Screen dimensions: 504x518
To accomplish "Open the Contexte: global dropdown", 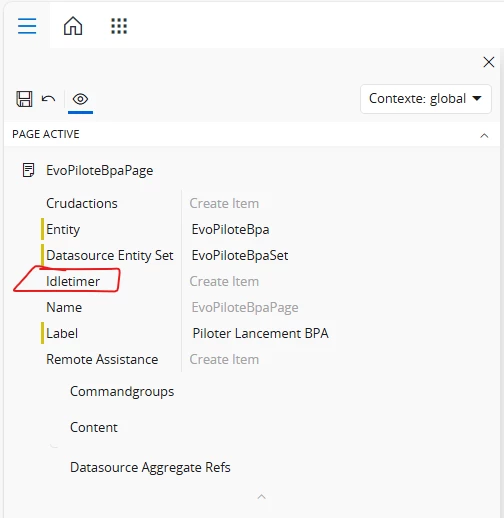I will pyautogui.click(x=426, y=99).
